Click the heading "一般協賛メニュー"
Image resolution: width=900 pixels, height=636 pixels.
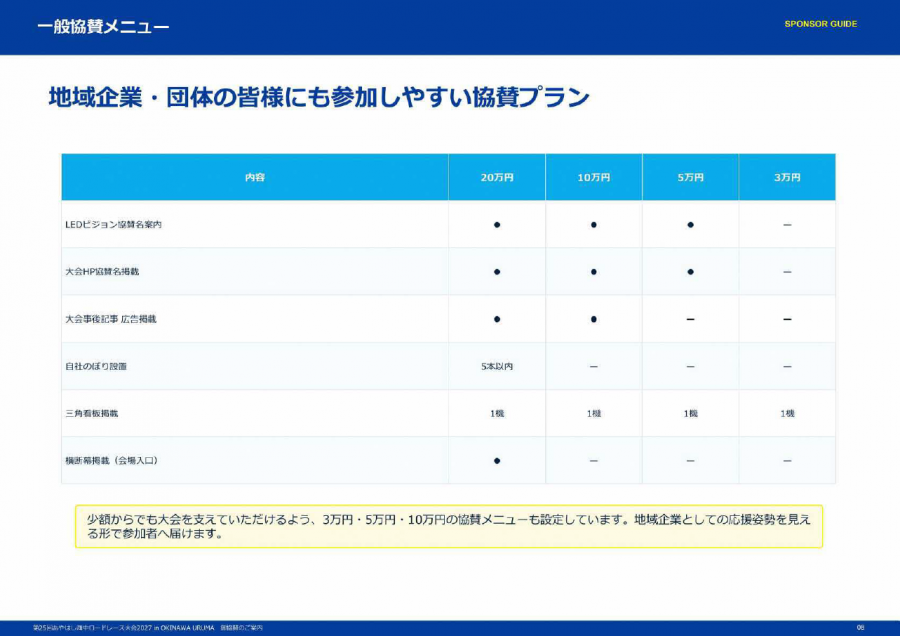click(x=103, y=26)
